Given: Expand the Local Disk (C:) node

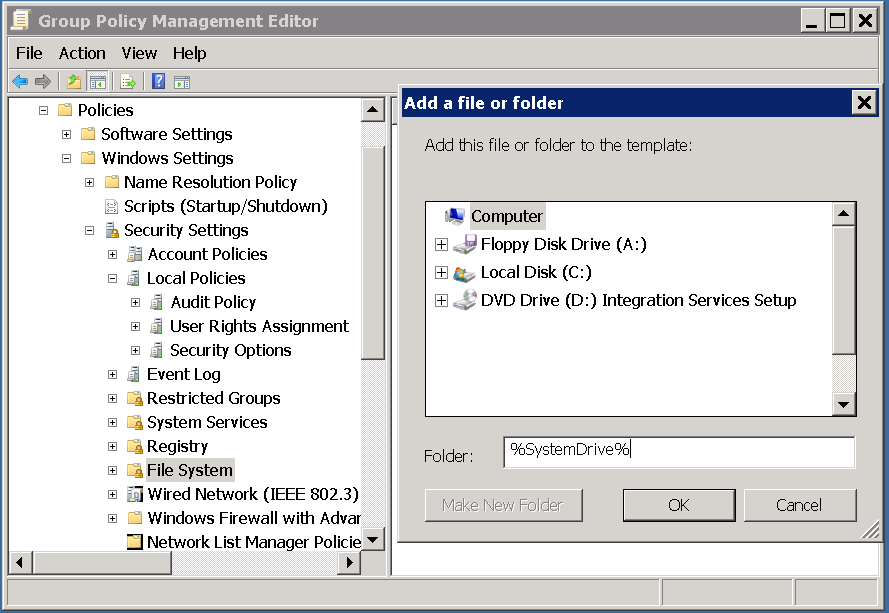Looking at the screenshot, I should [441, 272].
